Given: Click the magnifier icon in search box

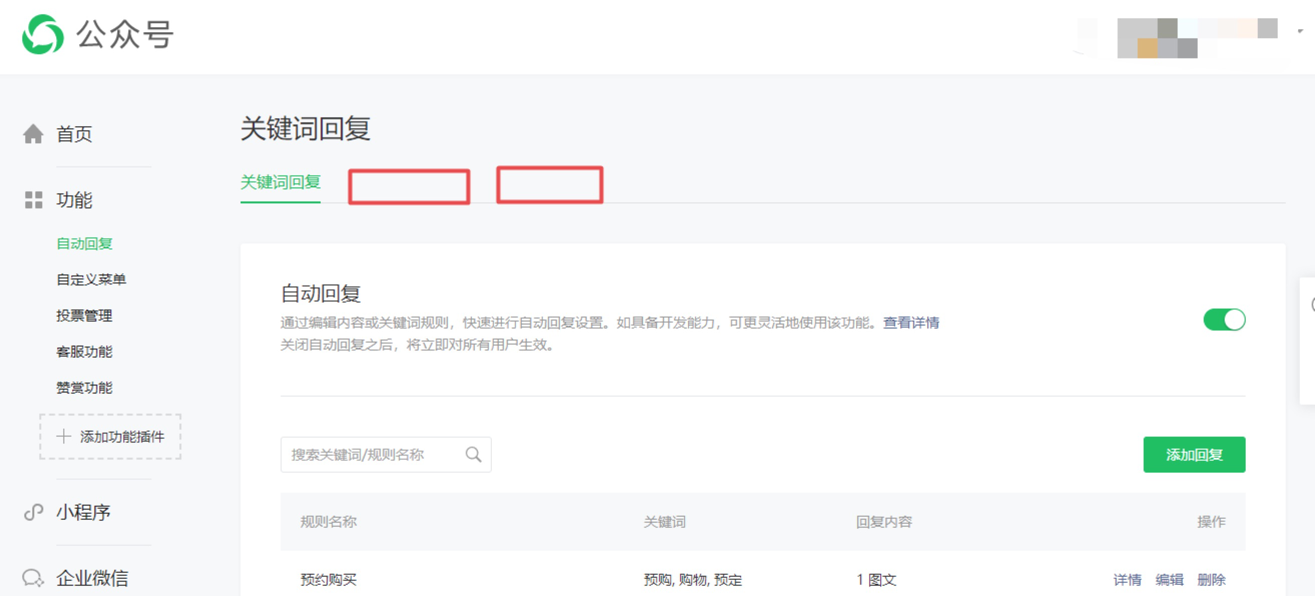Looking at the screenshot, I should pyautogui.click(x=473, y=454).
